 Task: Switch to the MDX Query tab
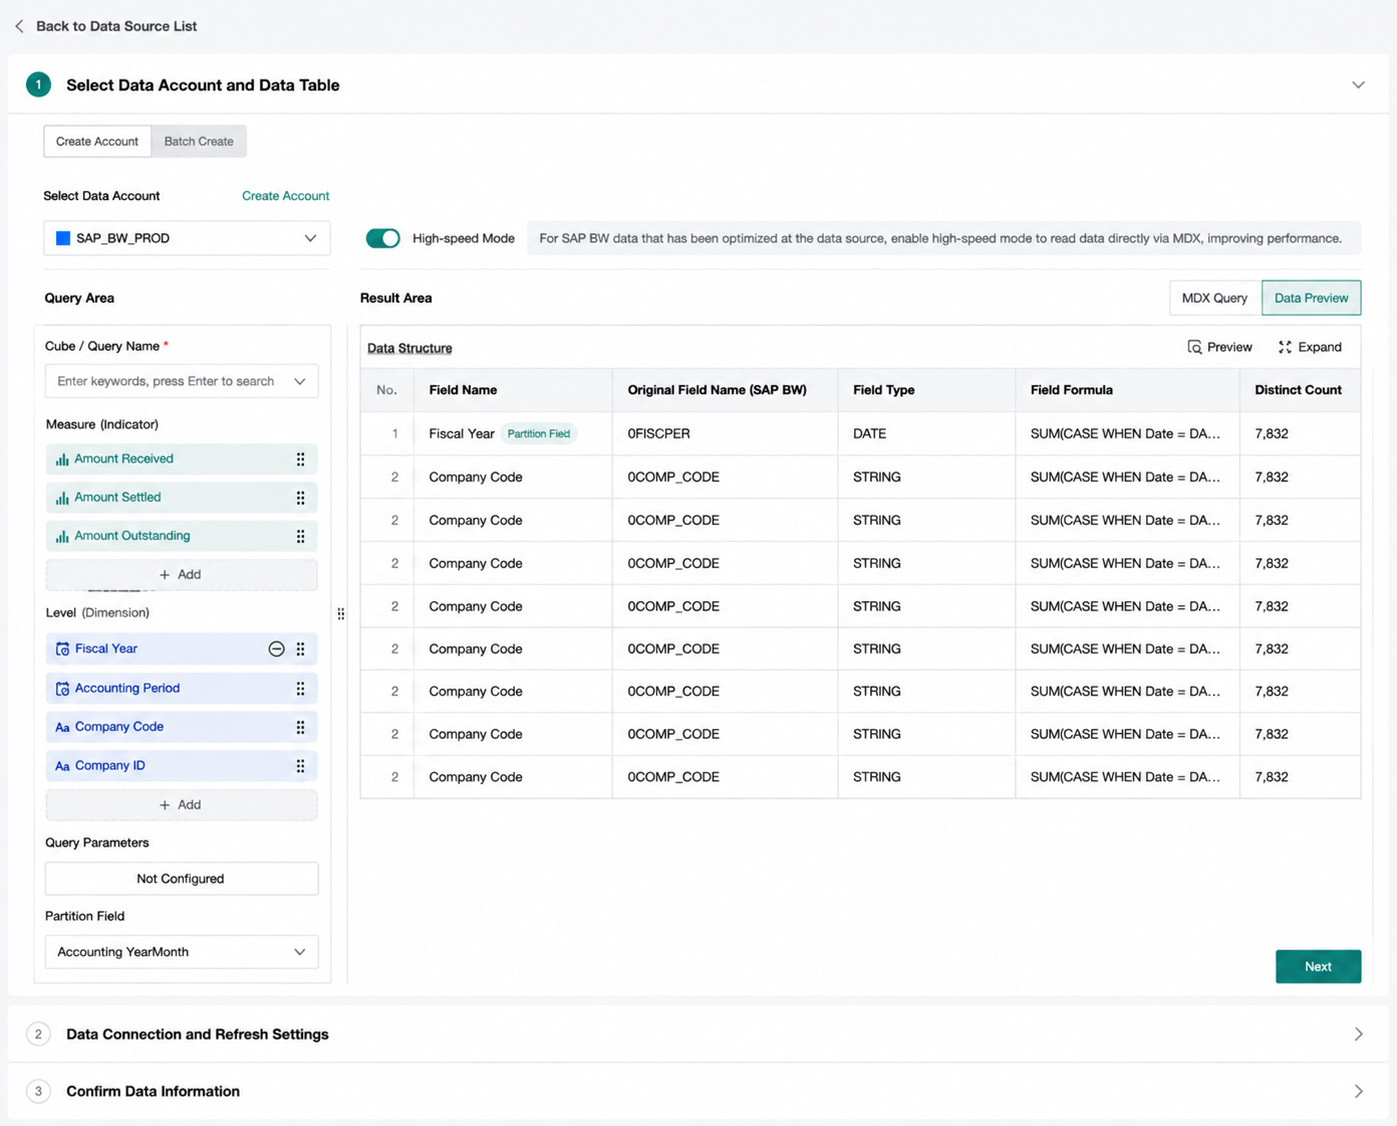[x=1215, y=298]
